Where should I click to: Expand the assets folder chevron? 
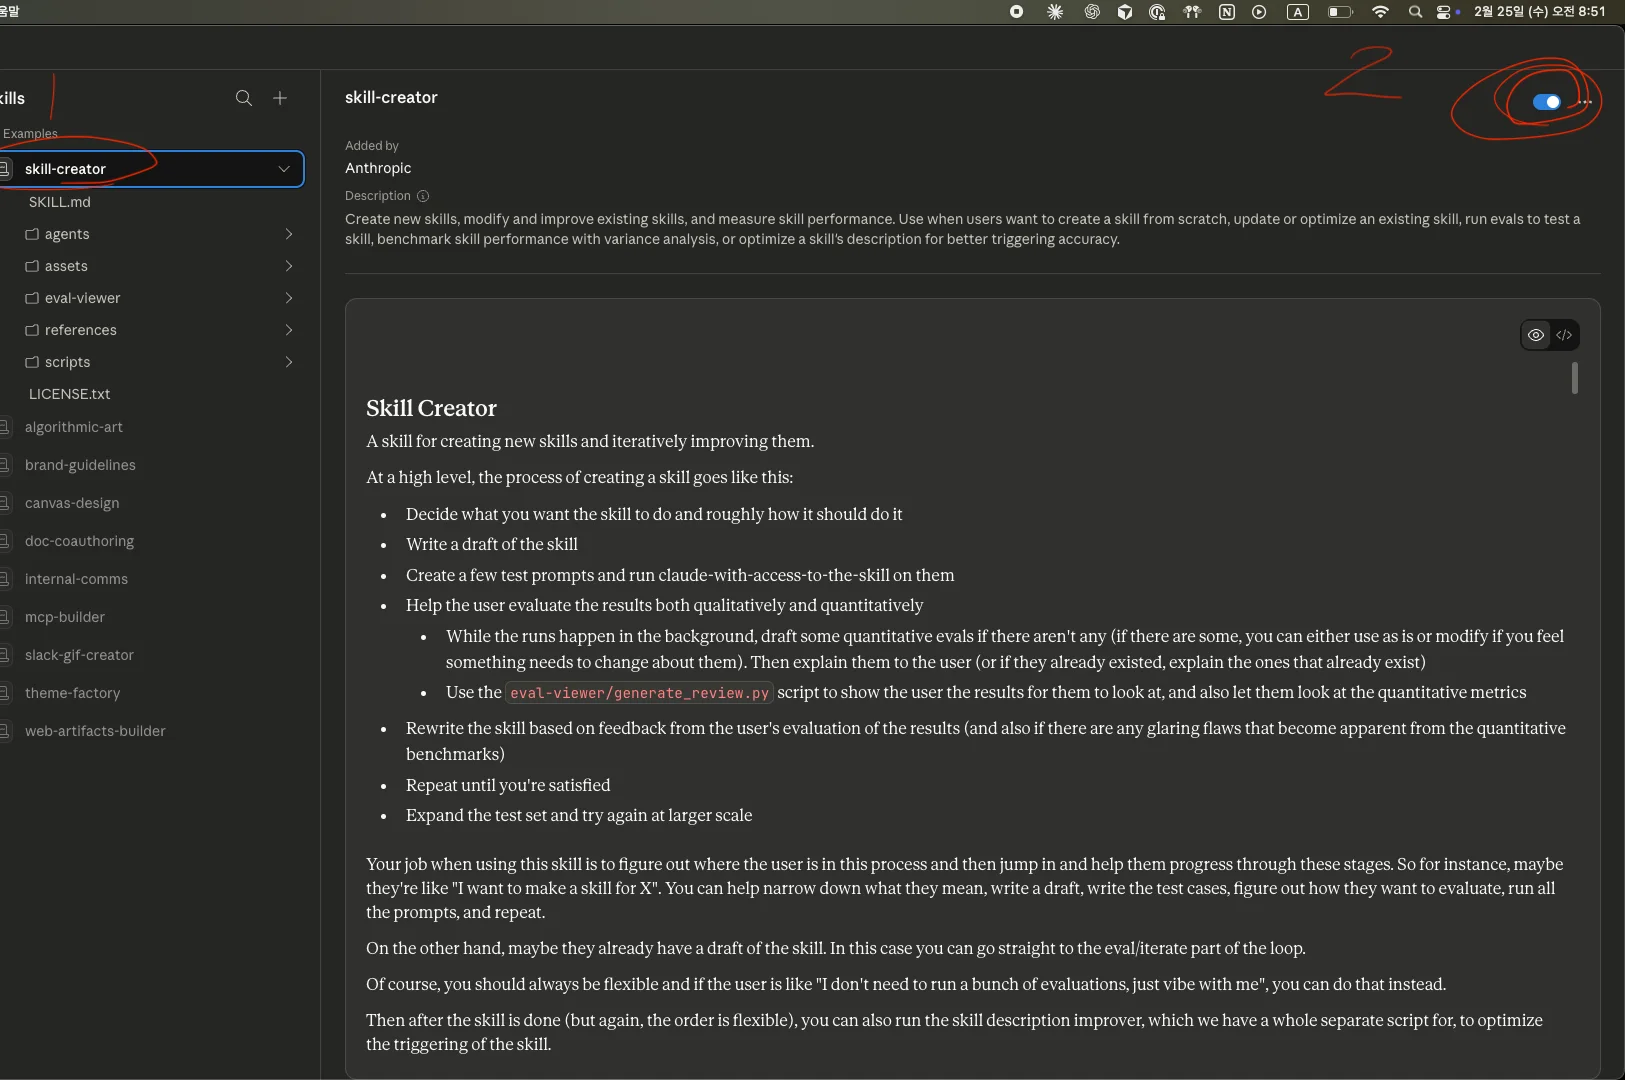click(289, 266)
